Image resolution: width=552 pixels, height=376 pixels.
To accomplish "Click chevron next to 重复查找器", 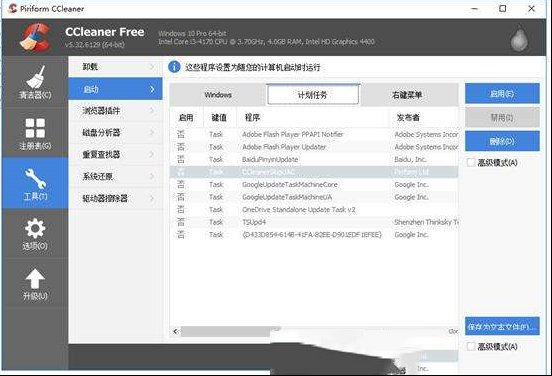I will (x=152, y=154).
